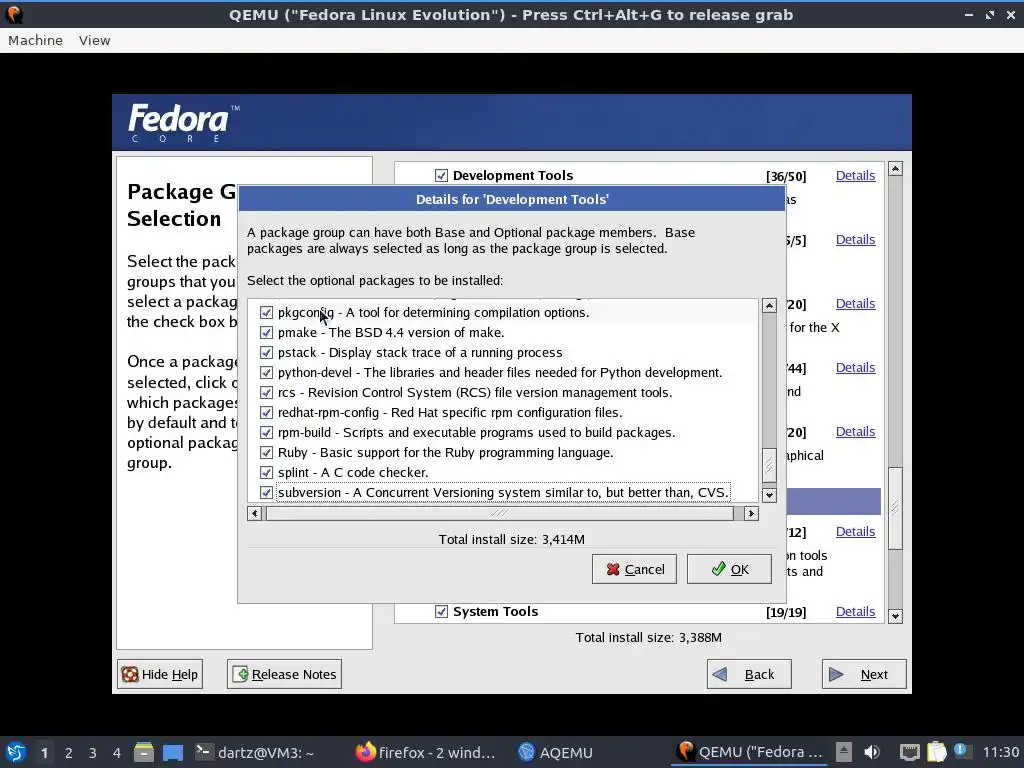This screenshot has height=768, width=1024.
Task: Click Cancel in the details dialog
Action: [634, 569]
